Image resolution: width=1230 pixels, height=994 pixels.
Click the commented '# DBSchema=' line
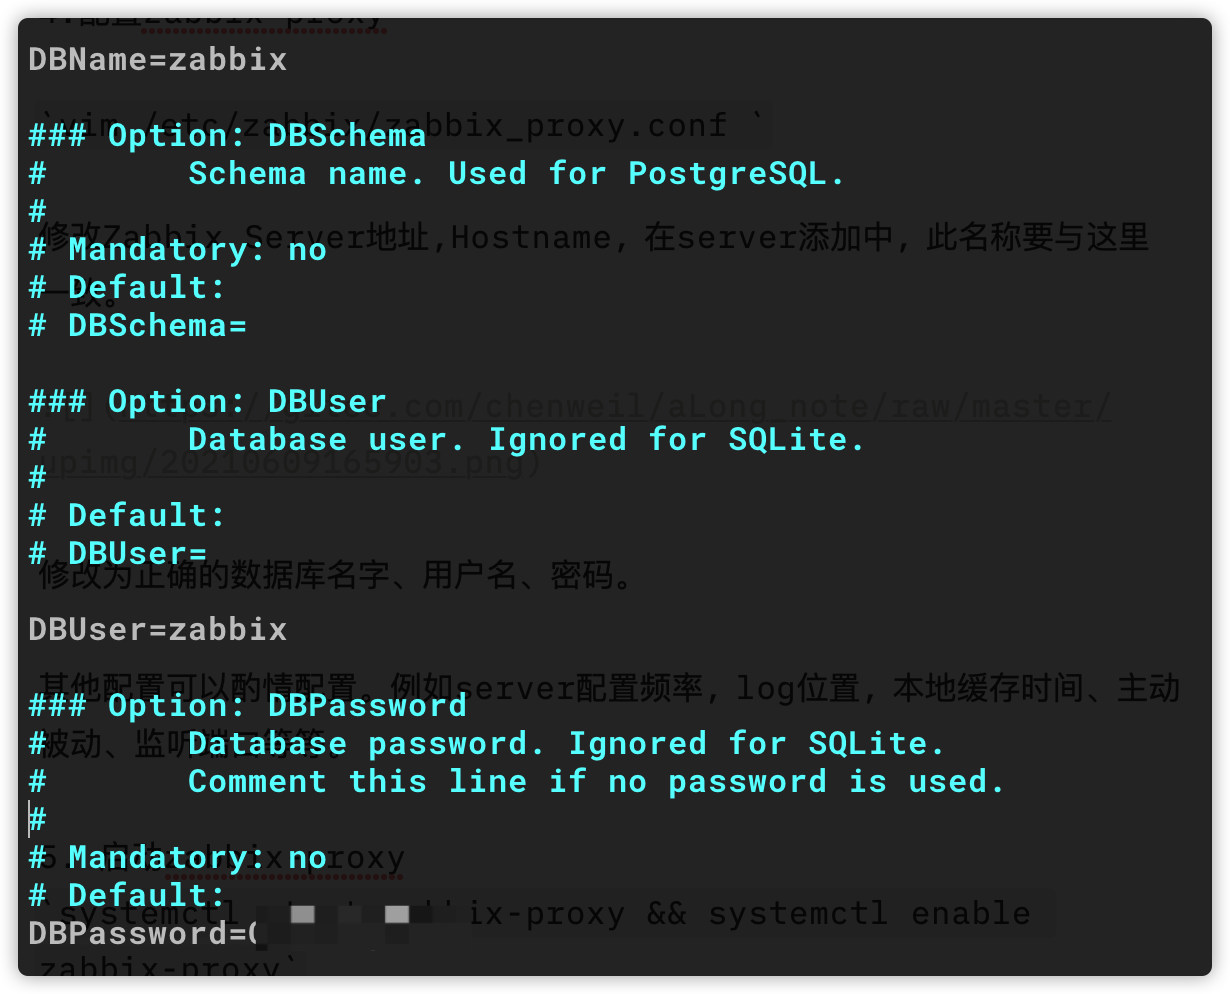pyautogui.click(x=138, y=326)
